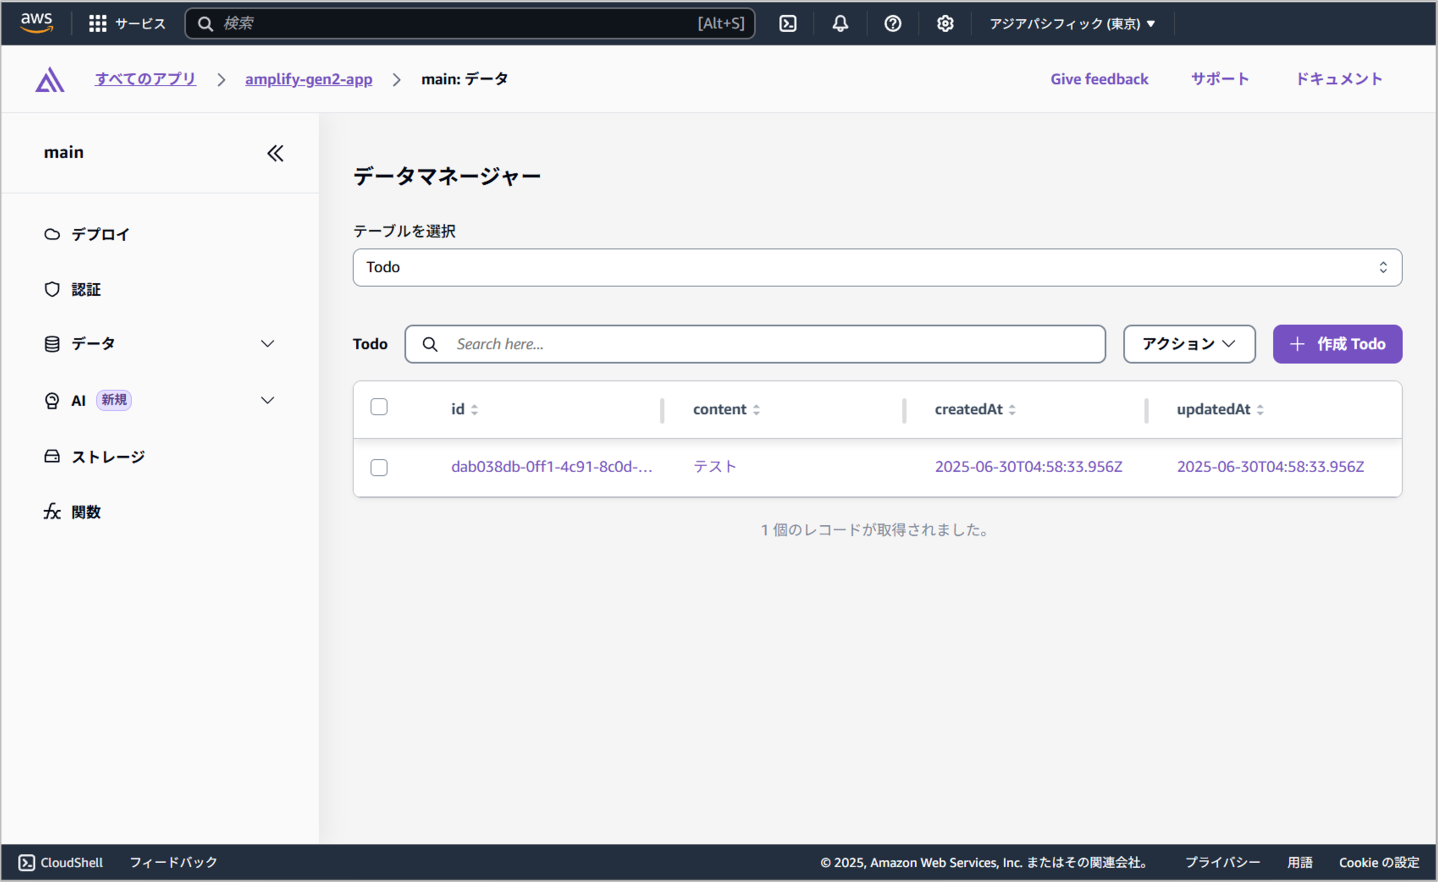The image size is (1438, 882).
Task: Open record id dab038db-0ff1-4c91-8c0d-...
Action: coord(551,467)
